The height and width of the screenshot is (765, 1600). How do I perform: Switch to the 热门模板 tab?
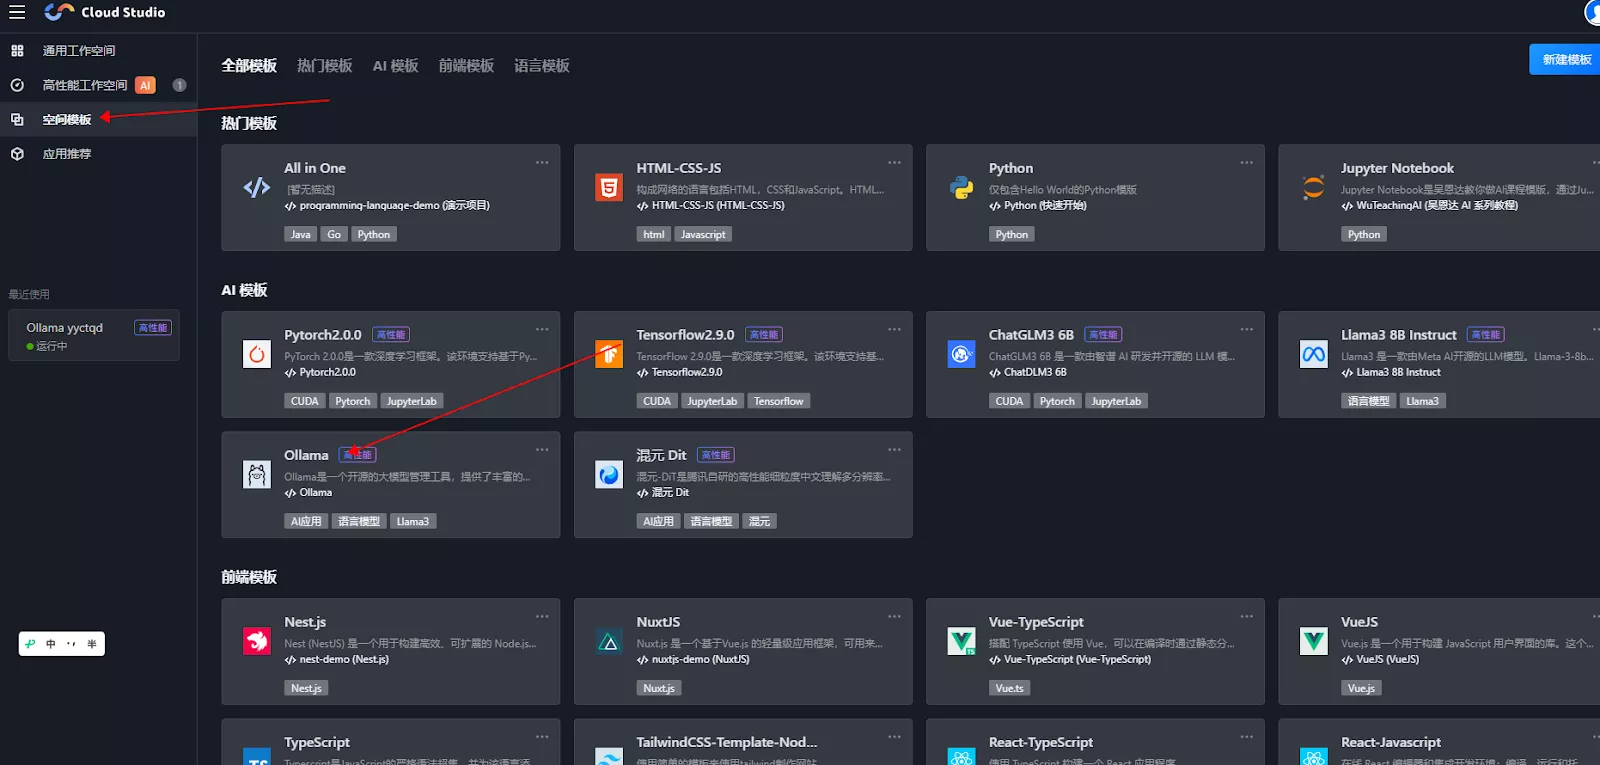pyautogui.click(x=325, y=66)
